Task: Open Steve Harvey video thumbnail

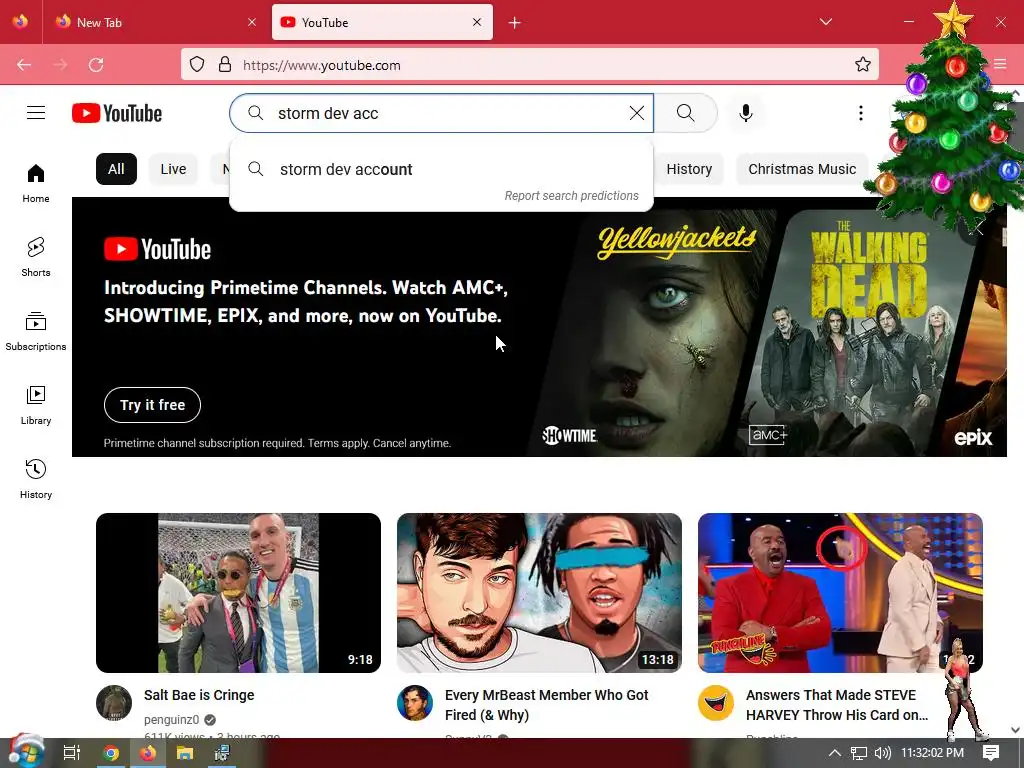Action: [840, 593]
